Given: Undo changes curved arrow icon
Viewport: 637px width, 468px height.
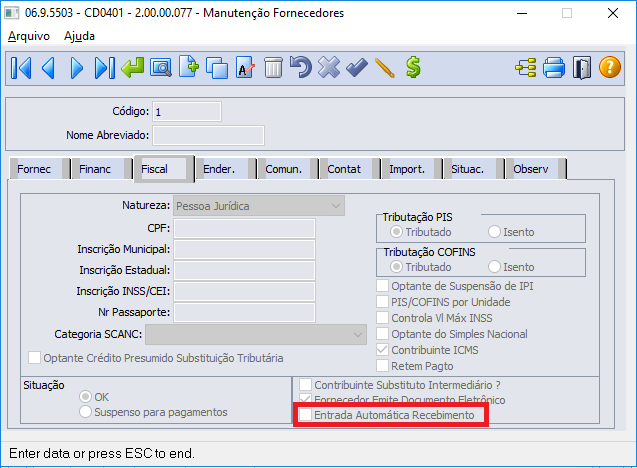Looking at the screenshot, I should 301,67.
